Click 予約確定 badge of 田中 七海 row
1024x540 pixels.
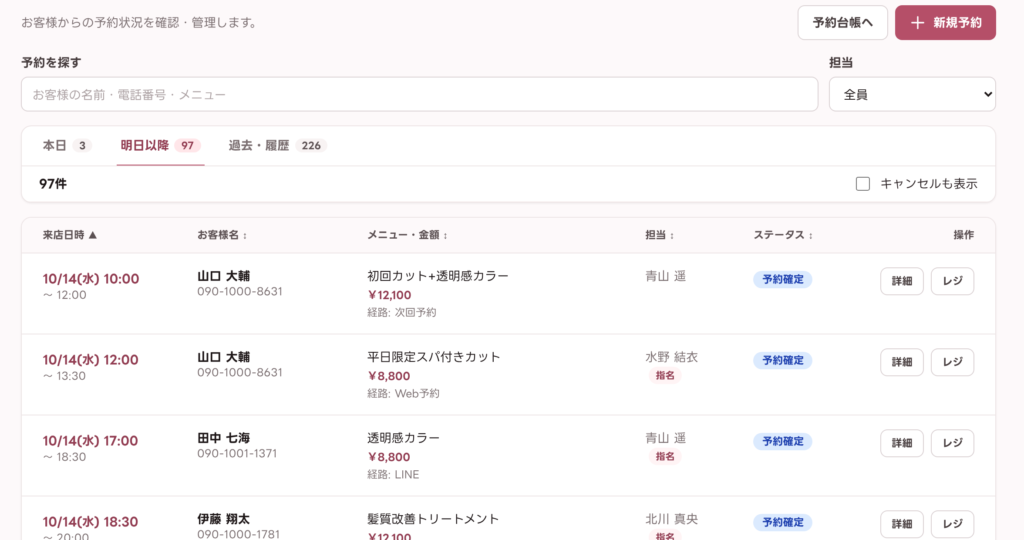(782, 441)
